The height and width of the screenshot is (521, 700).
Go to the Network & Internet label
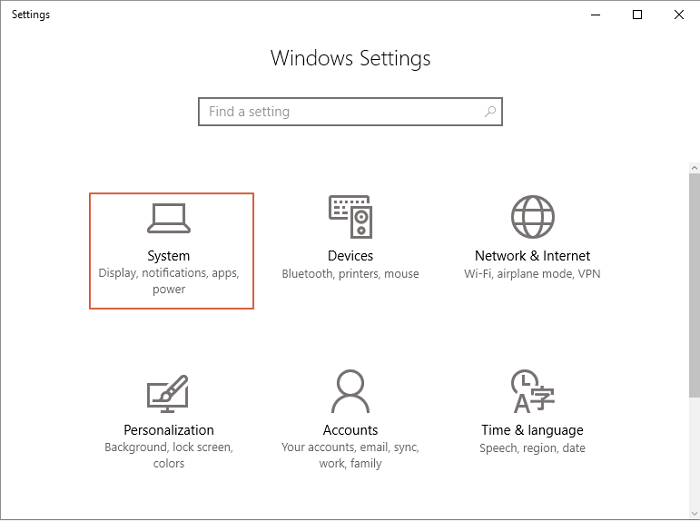[532, 256]
